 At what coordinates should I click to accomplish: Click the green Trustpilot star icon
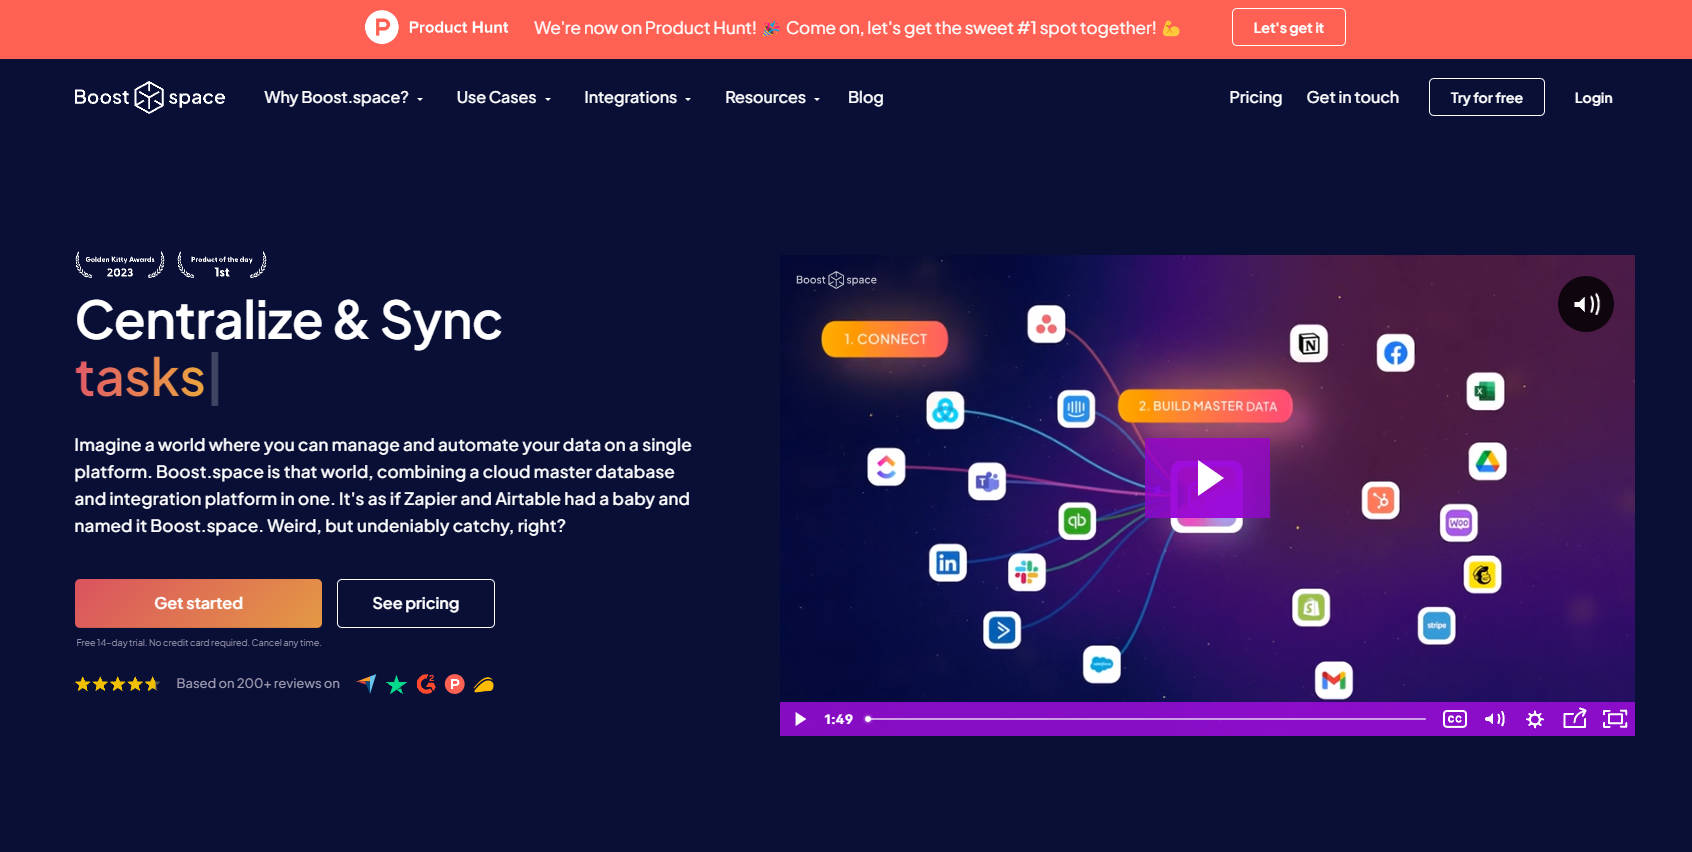396,684
